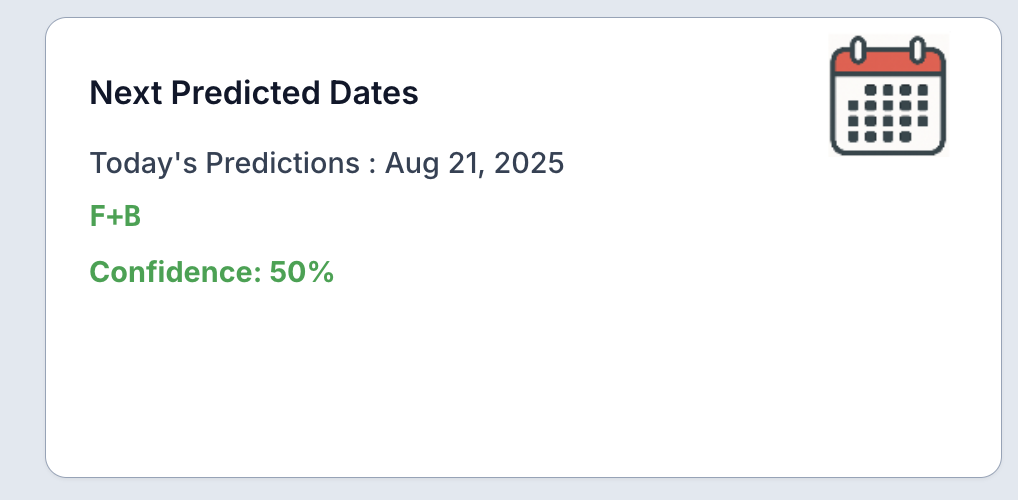The height and width of the screenshot is (500, 1018).
Task: Click the year 2025 in the date
Action: coord(528,162)
